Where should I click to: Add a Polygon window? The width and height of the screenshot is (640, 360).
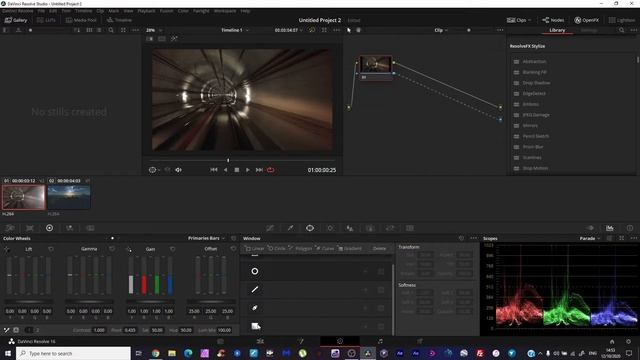(300, 248)
